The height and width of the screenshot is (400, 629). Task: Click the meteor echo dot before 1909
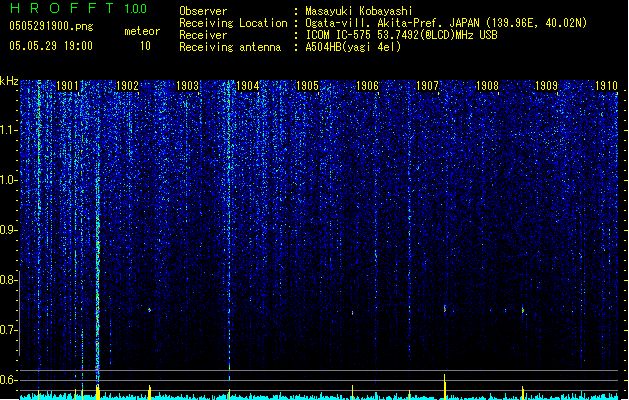523,310
